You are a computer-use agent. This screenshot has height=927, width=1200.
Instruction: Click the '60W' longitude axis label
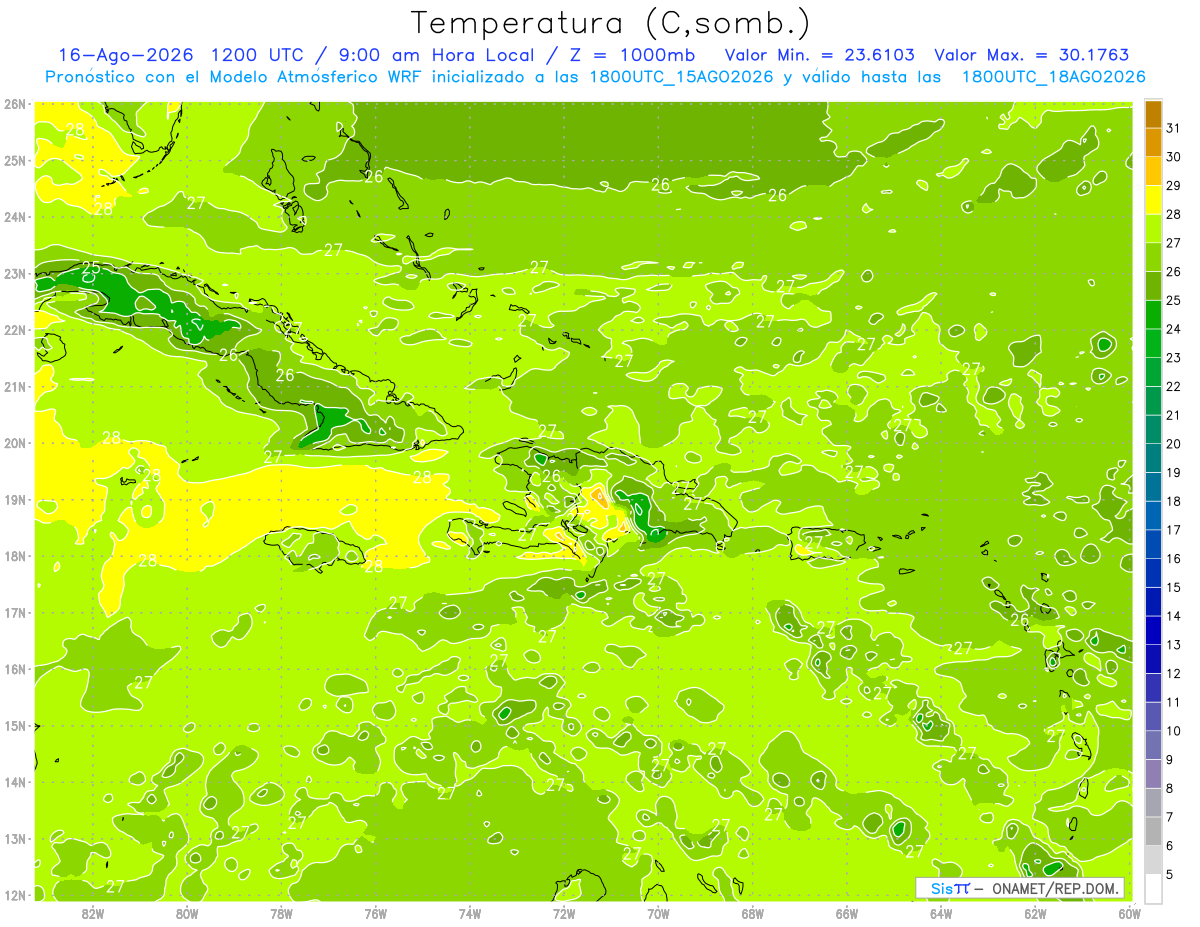point(1129,913)
